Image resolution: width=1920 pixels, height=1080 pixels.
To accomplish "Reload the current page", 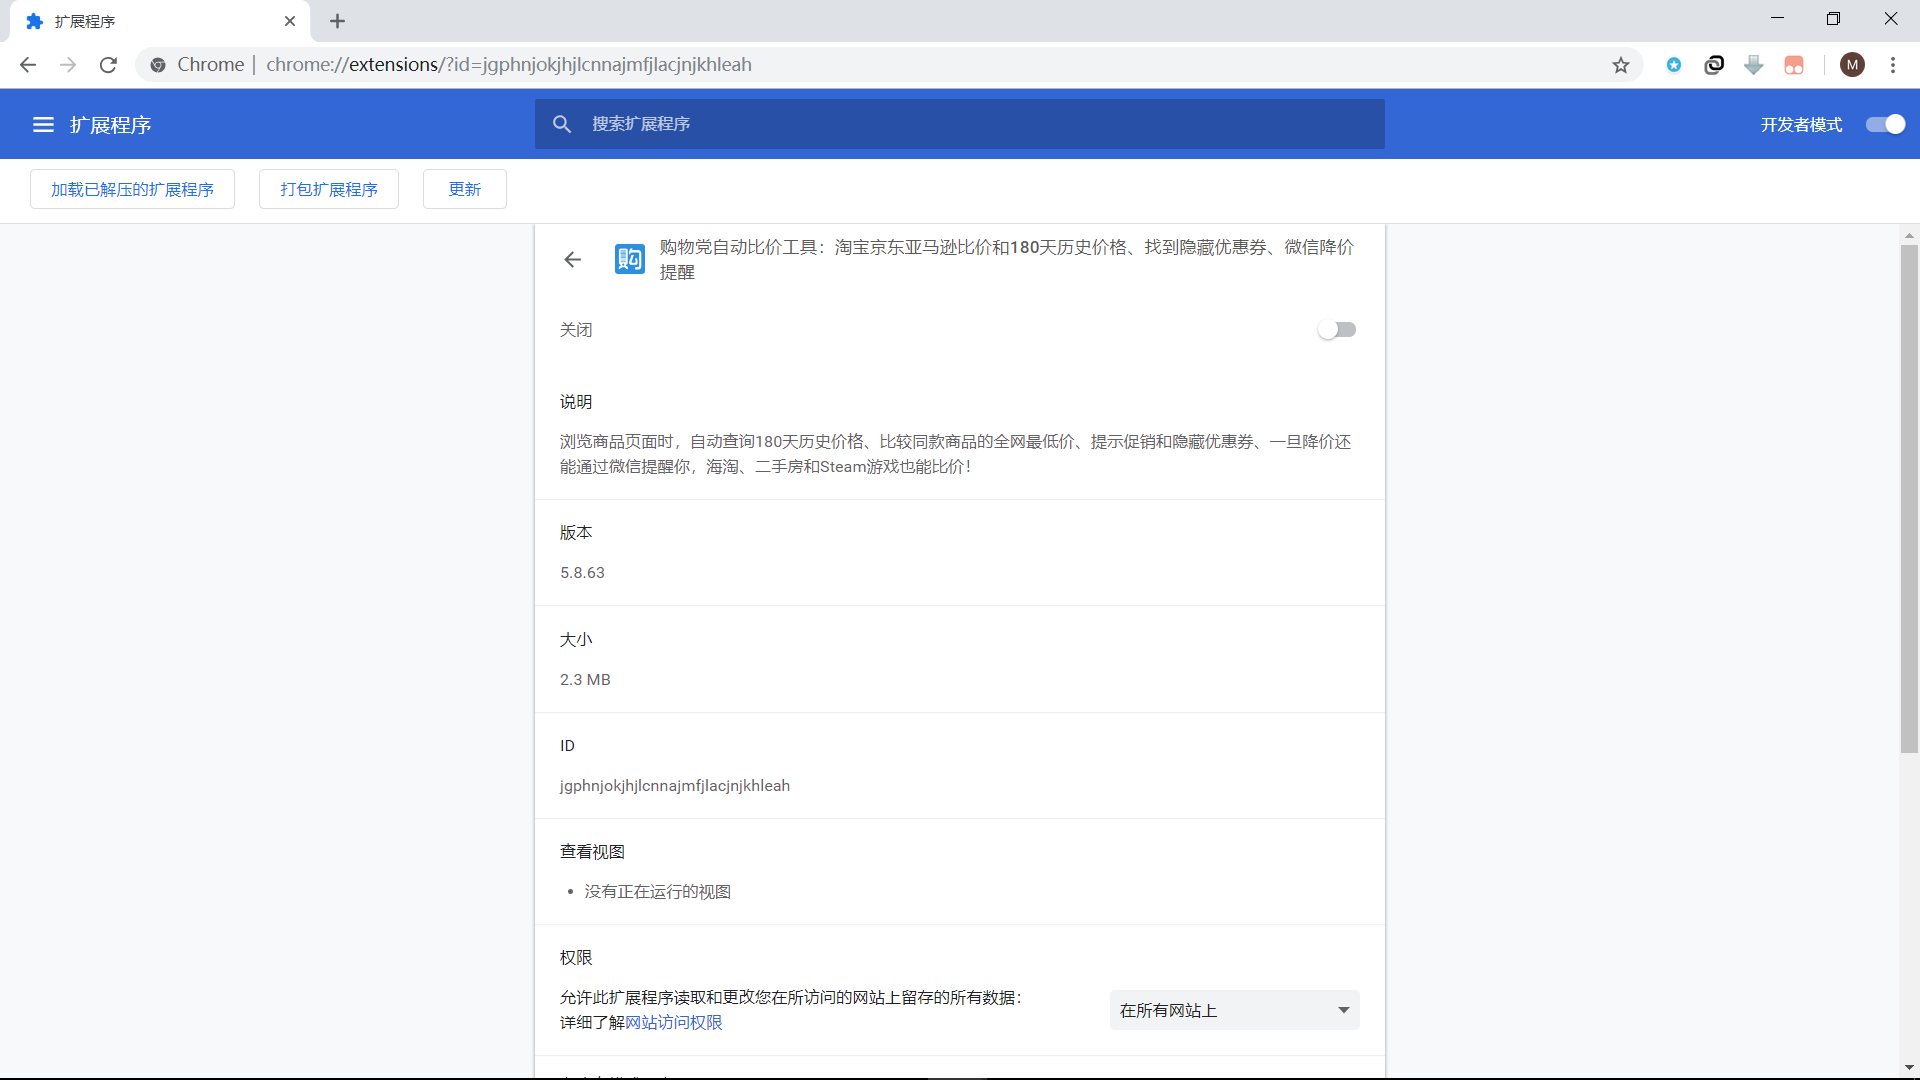I will [x=108, y=65].
